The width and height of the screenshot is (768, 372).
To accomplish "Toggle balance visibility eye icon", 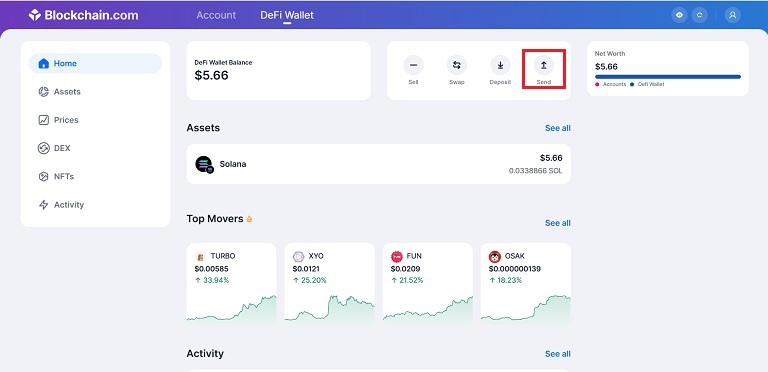I will pyautogui.click(x=679, y=15).
